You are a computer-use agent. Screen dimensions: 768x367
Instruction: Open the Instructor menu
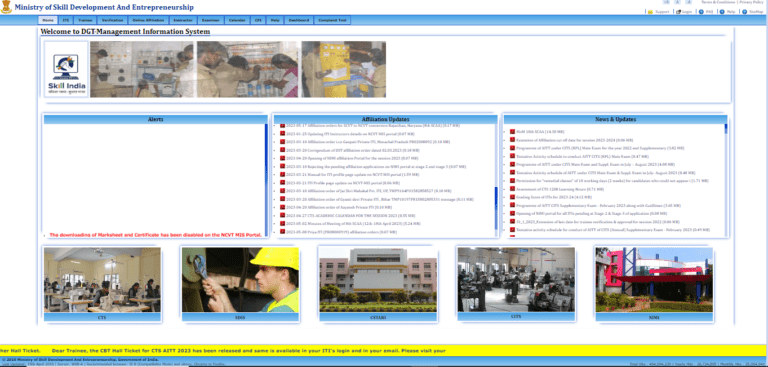click(183, 21)
